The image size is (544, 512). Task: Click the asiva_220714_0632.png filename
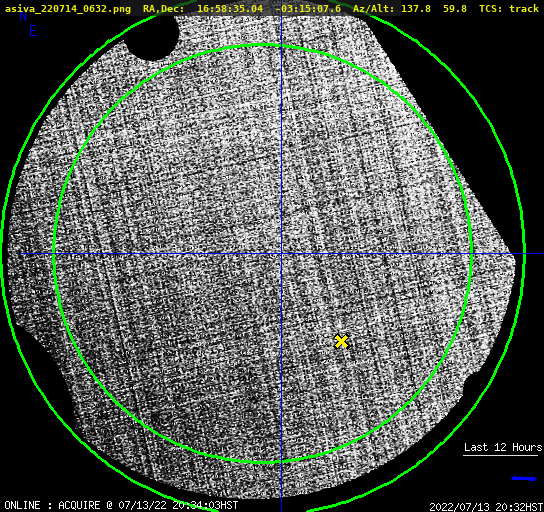click(x=68, y=9)
